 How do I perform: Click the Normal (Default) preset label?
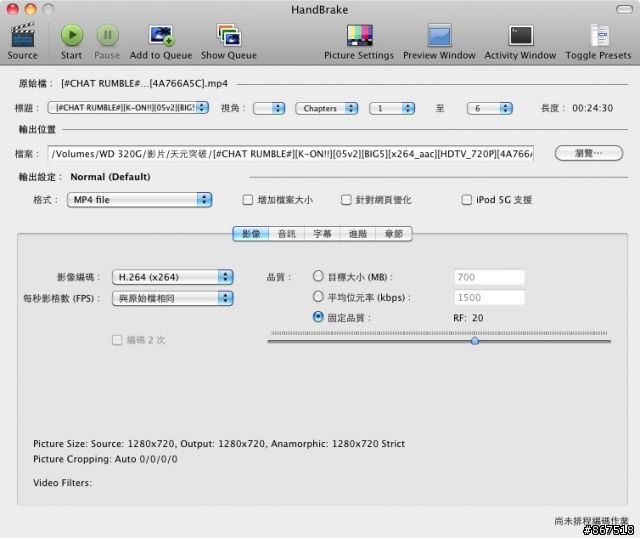click(x=110, y=177)
